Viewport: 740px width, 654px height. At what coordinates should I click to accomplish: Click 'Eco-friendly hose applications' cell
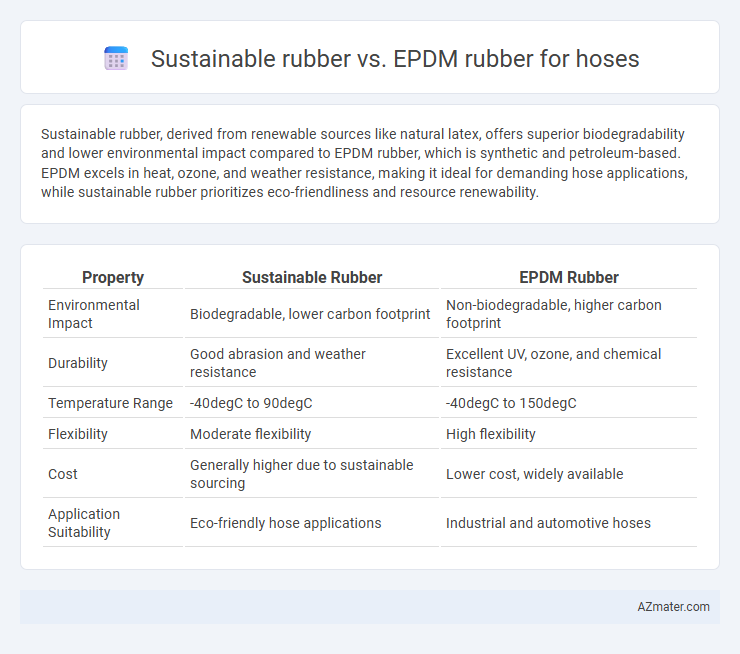[x=312, y=523]
